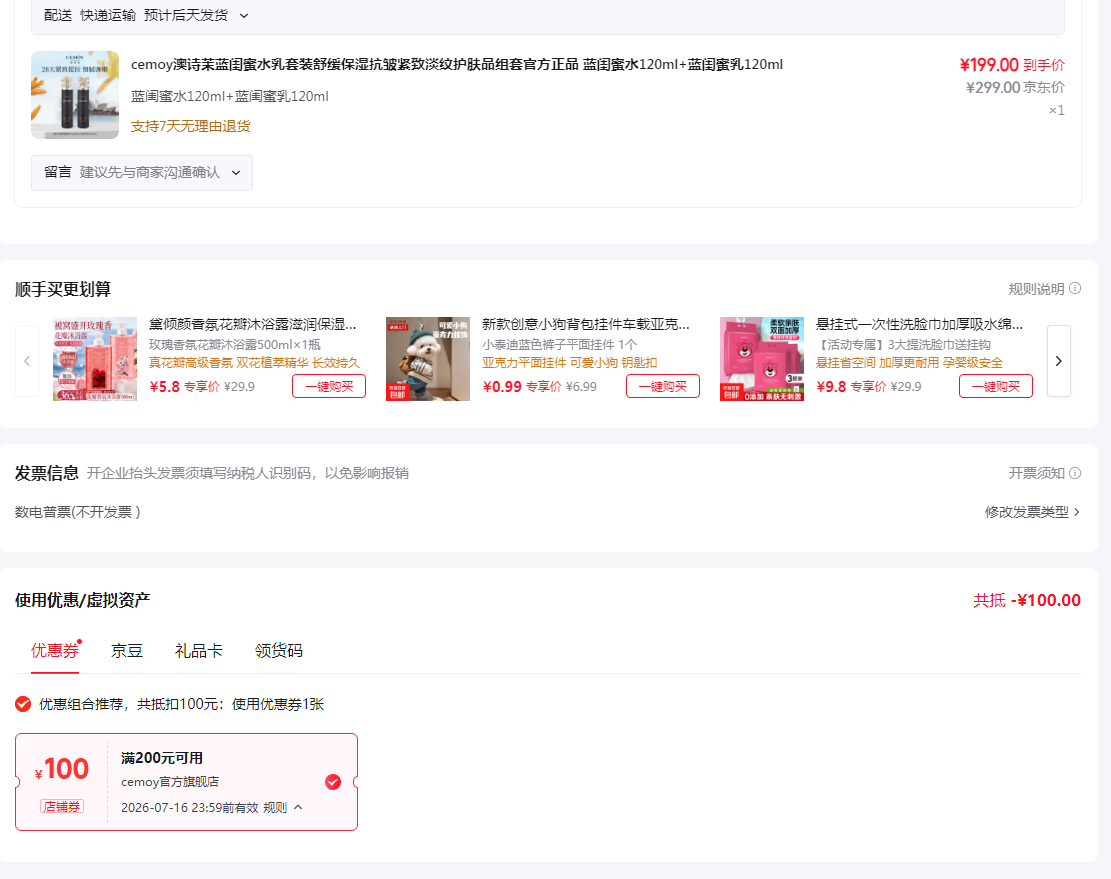
Task: Click the 共抵 -¥100.00 discount total
Action: [x=1027, y=601]
